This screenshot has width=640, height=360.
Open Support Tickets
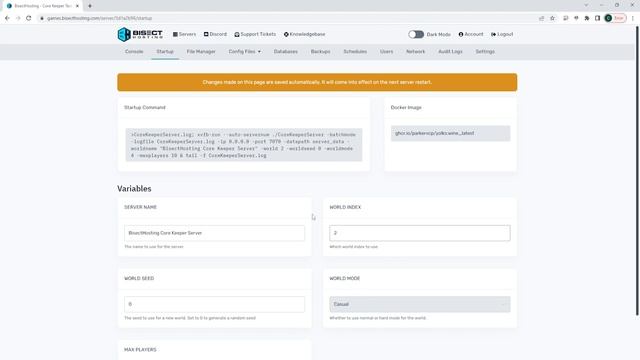pos(255,34)
